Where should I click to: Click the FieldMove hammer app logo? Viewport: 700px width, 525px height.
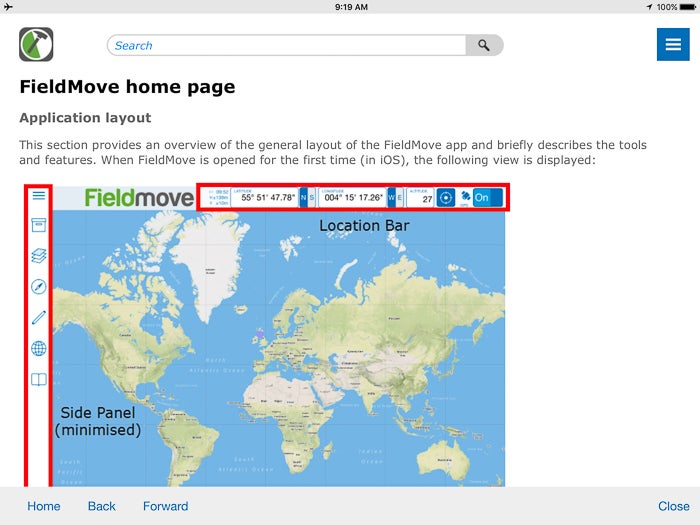[x=36, y=45]
